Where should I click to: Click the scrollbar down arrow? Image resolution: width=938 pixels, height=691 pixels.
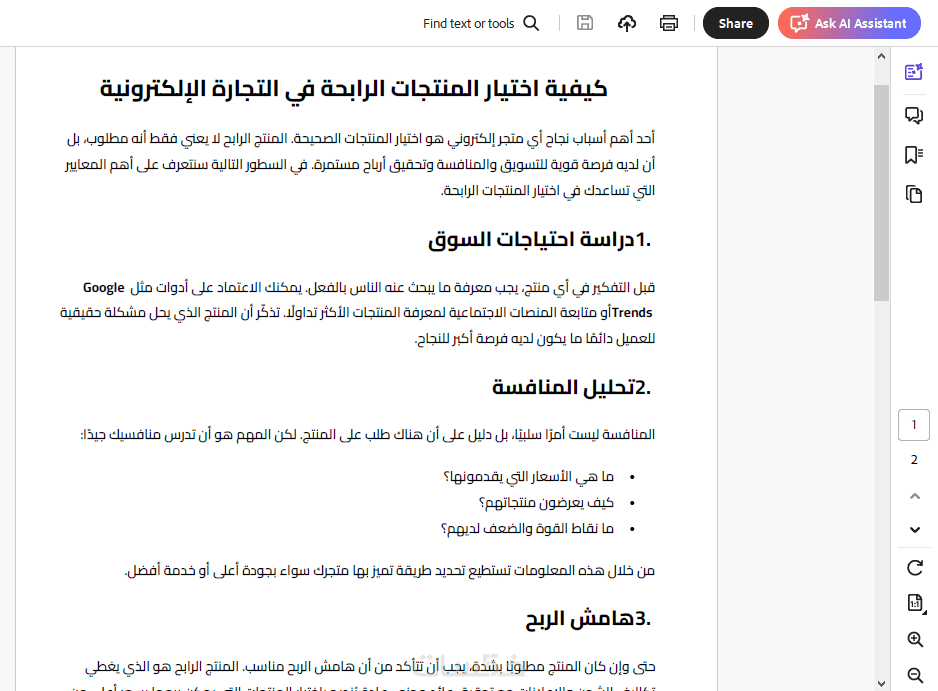click(x=881, y=683)
